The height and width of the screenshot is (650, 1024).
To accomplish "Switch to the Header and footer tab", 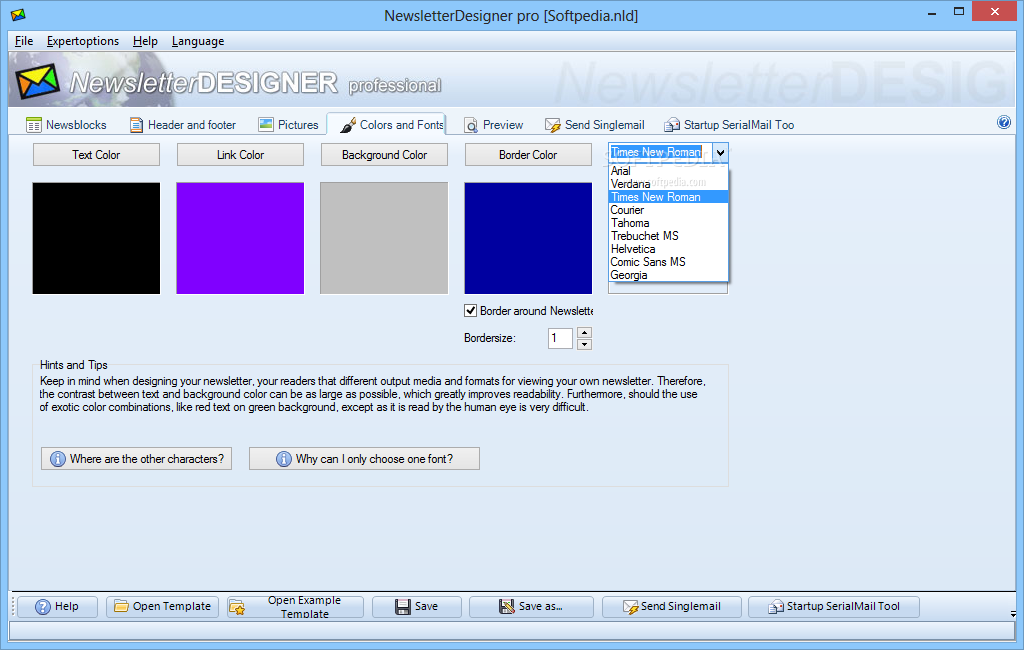I will coord(183,125).
